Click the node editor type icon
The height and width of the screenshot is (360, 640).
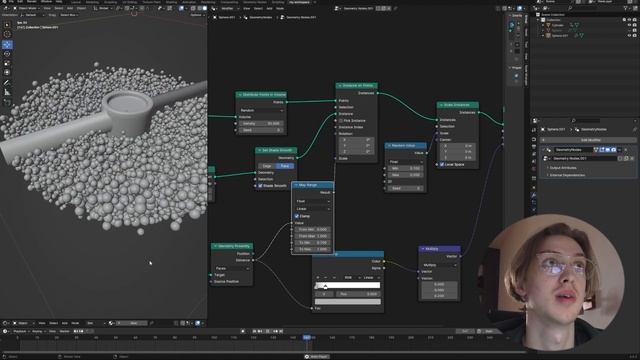(213, 8)
